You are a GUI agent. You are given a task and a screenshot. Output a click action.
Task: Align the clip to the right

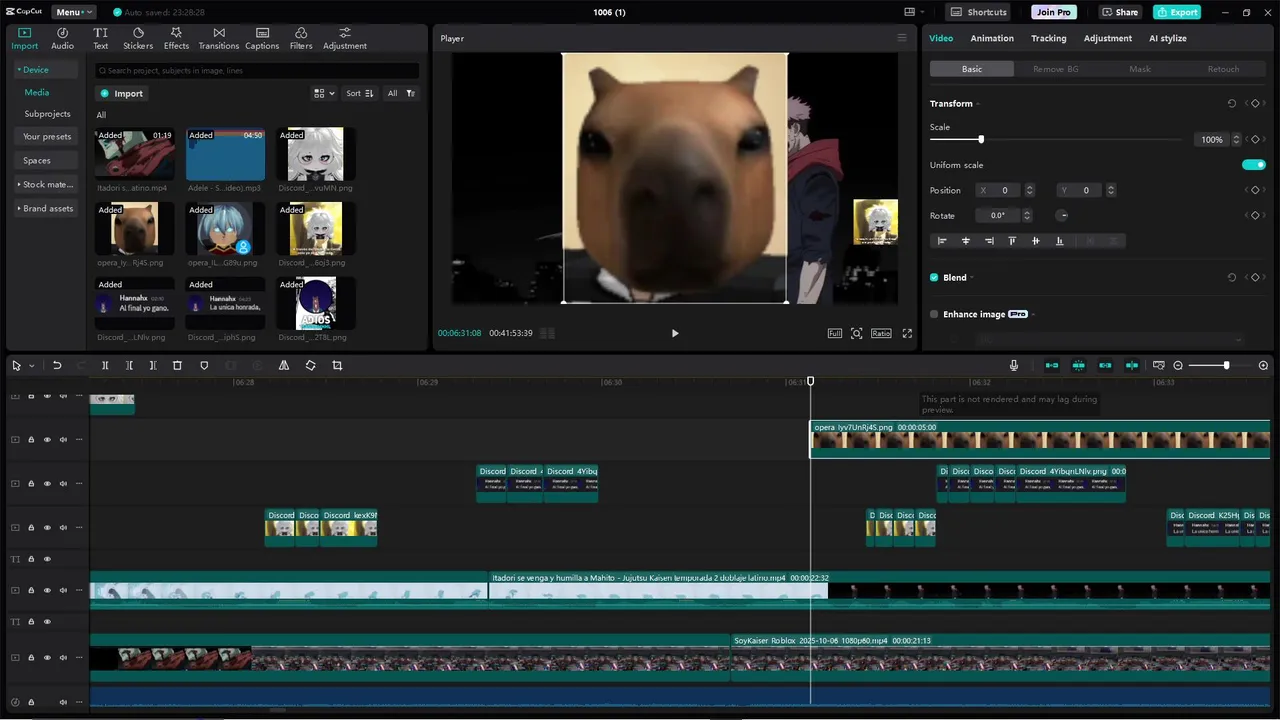(989, 241)
